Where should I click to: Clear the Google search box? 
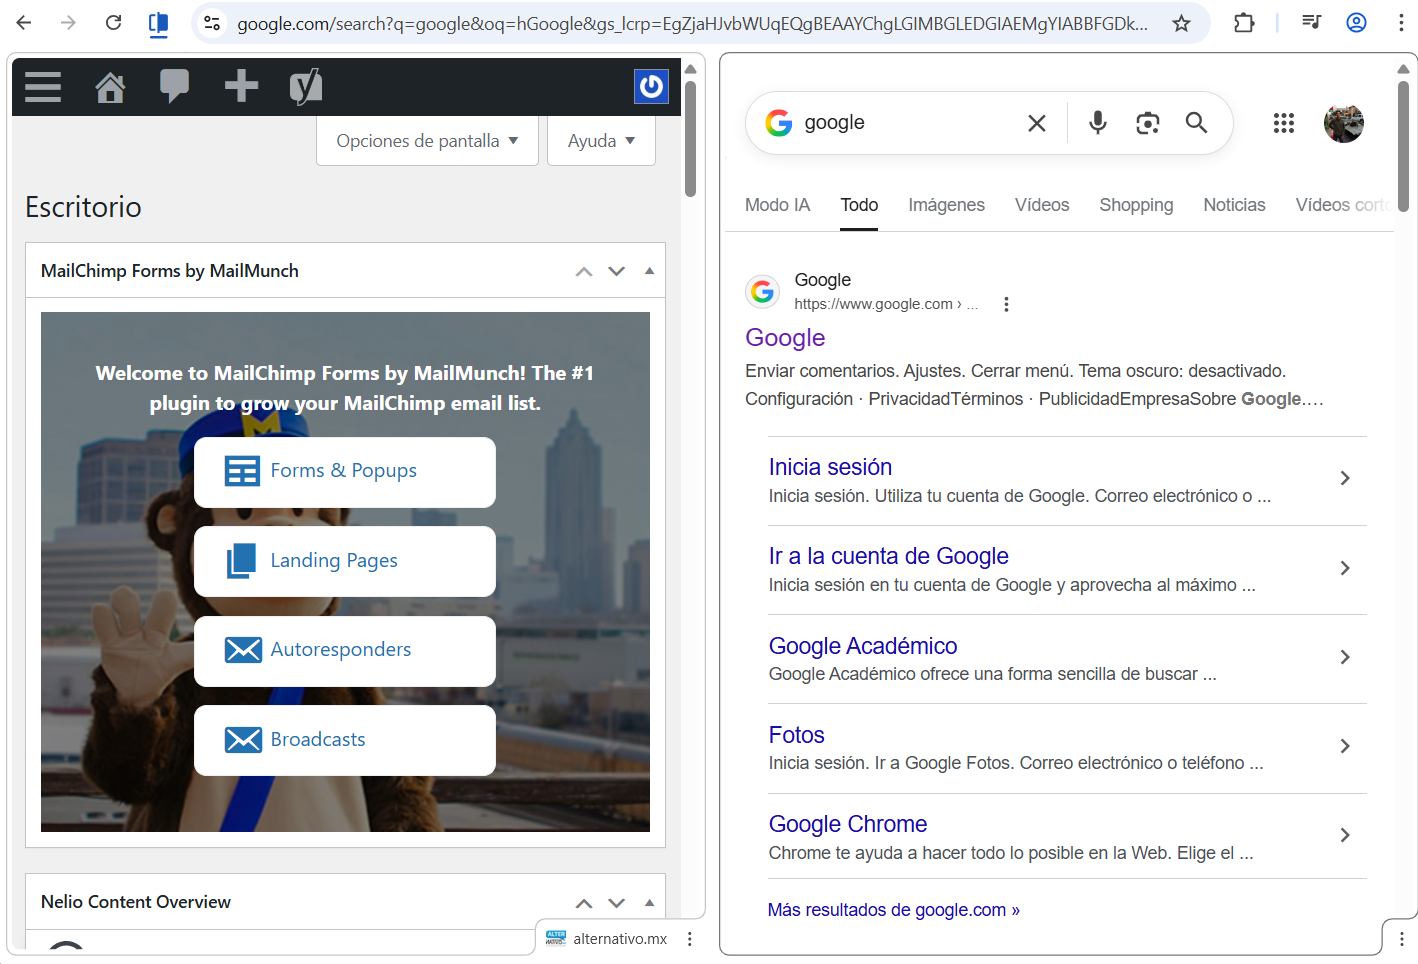point(1037,123)
